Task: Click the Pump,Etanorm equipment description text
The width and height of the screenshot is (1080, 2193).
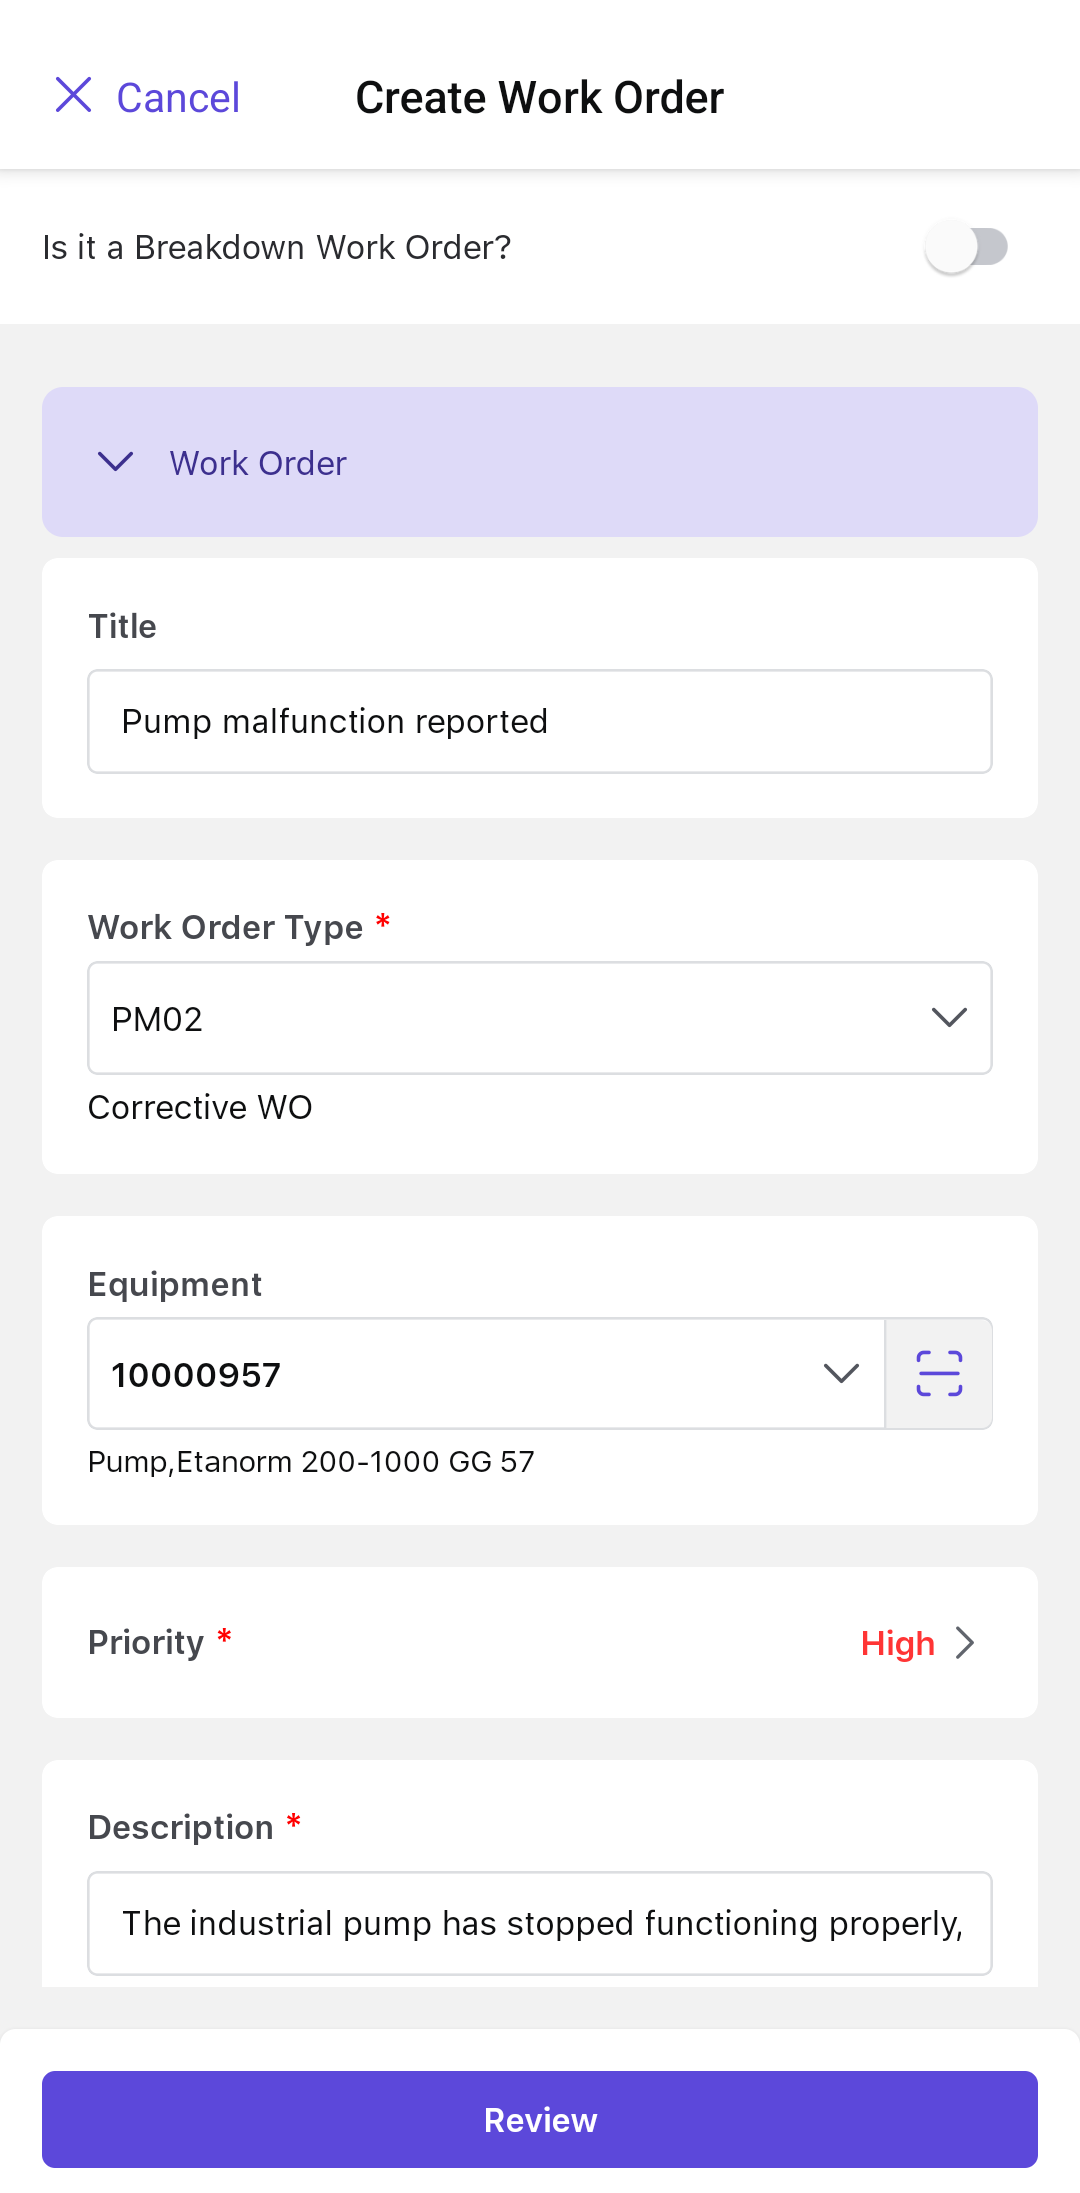Action: (x=311, y=1462)
